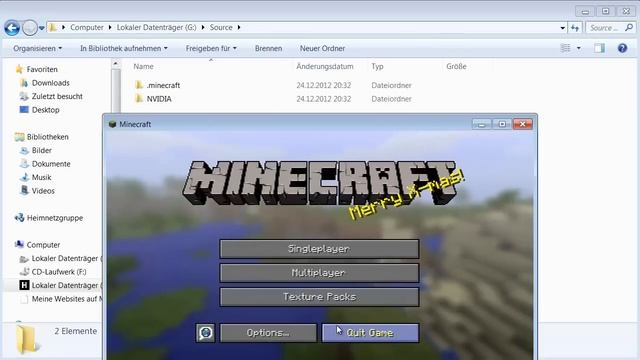Click Quit Game in Minecraft
This screenshot has height=360, width=640.
pyautogui.click(x=370, y=333)
